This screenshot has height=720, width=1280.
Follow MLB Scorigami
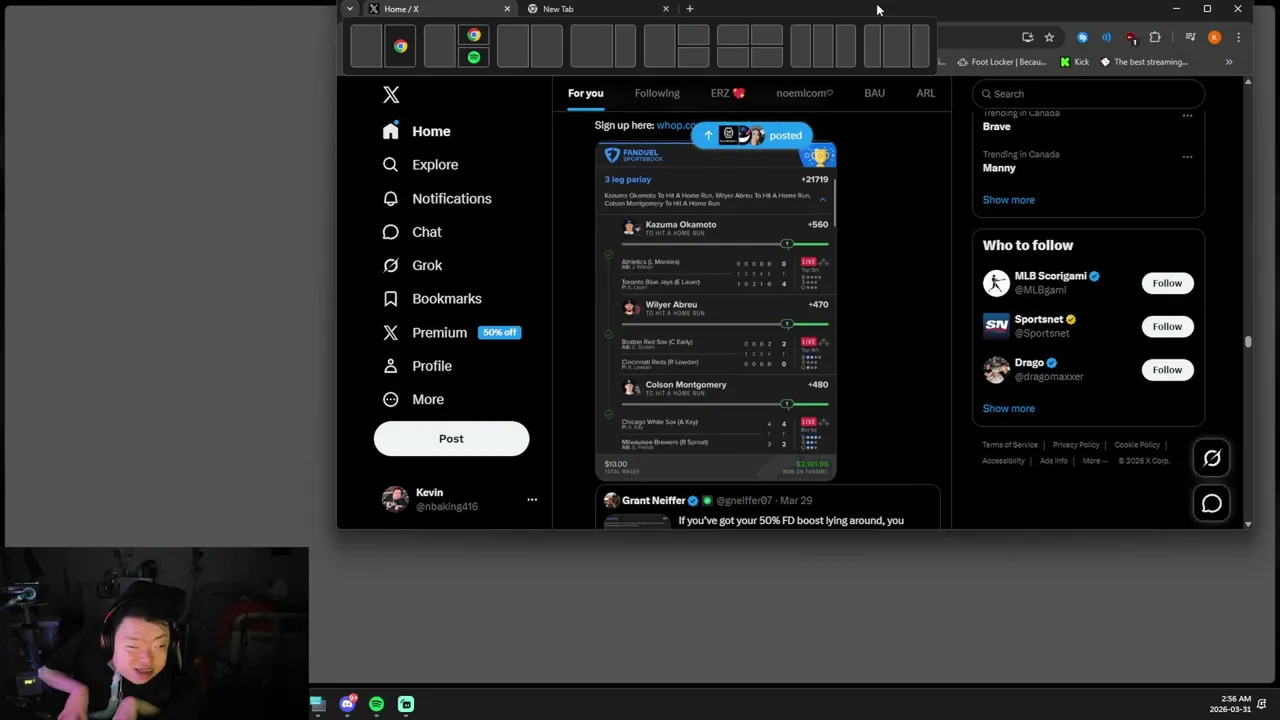[1167, 283]
